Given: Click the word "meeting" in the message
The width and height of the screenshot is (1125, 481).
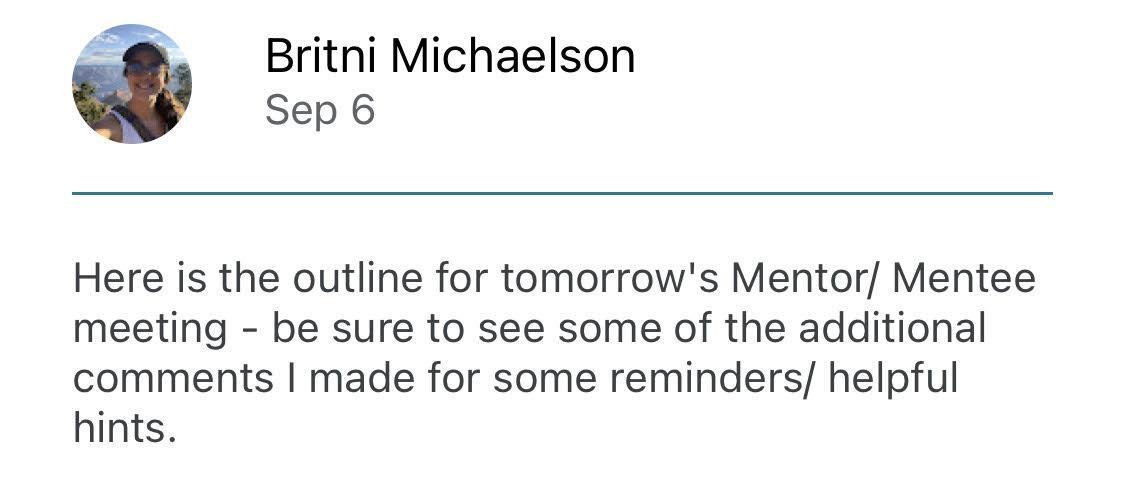Looking at the screenshot, I should [x=150, y=328].
